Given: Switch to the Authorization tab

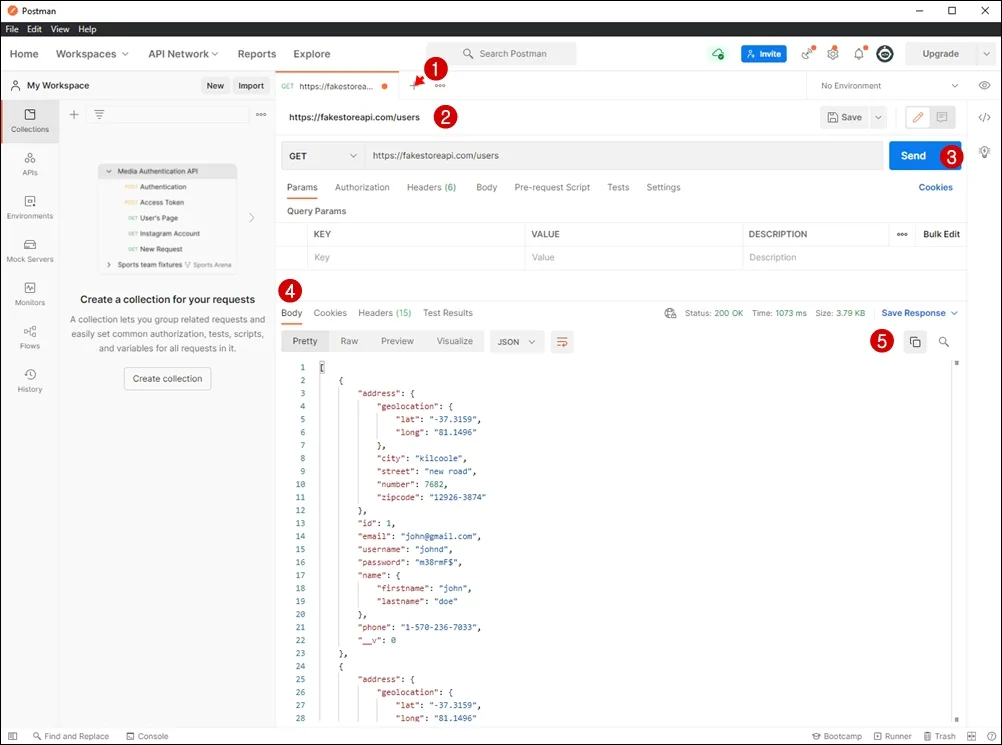Looking at the screenshot, I should pos(362,187).
